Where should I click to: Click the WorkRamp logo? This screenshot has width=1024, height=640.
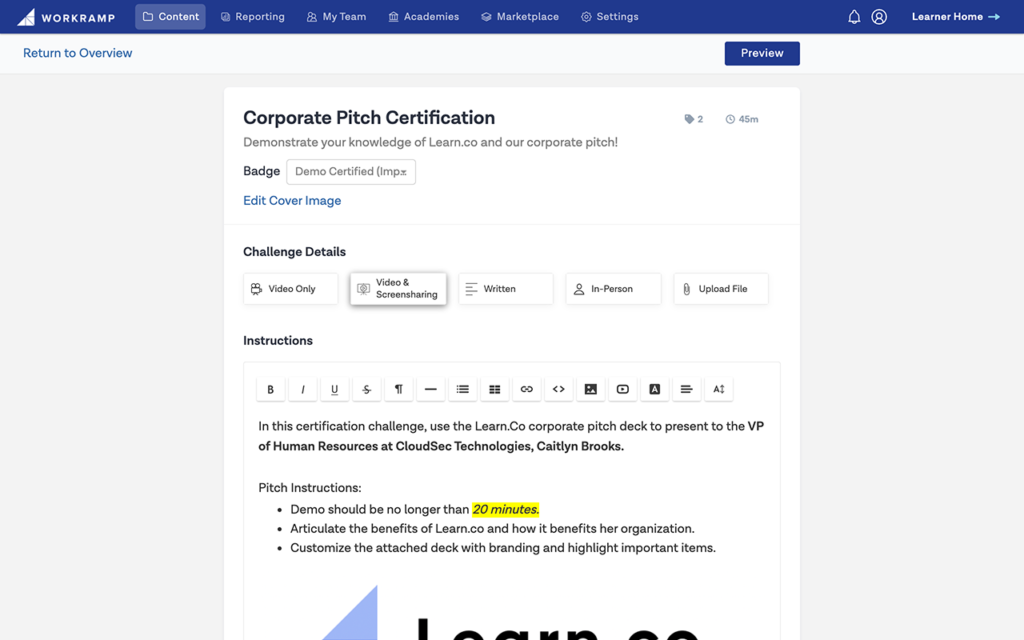pos(66,17)
